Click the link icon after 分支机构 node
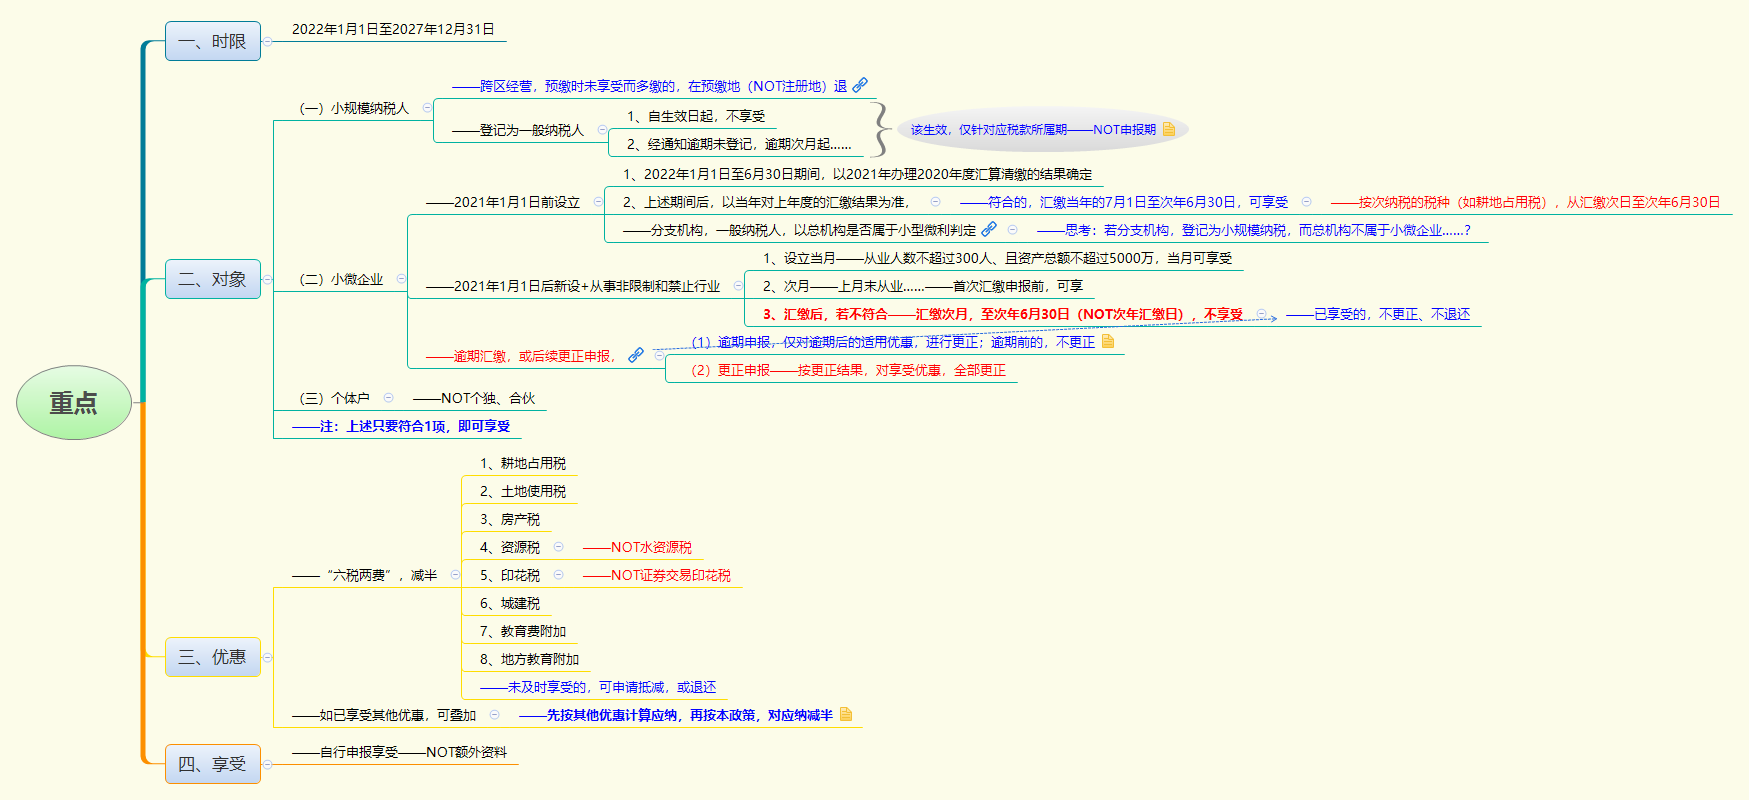 [989, 229]
